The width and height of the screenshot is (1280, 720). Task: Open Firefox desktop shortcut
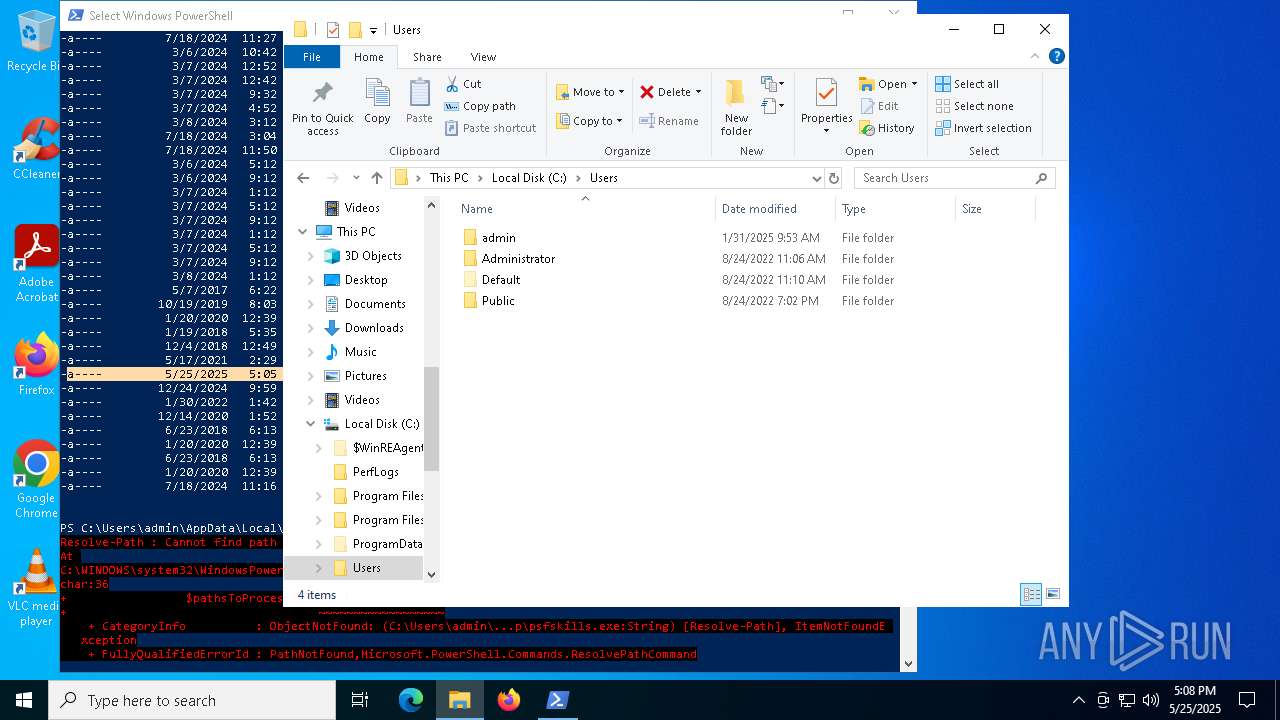point(36,364)
